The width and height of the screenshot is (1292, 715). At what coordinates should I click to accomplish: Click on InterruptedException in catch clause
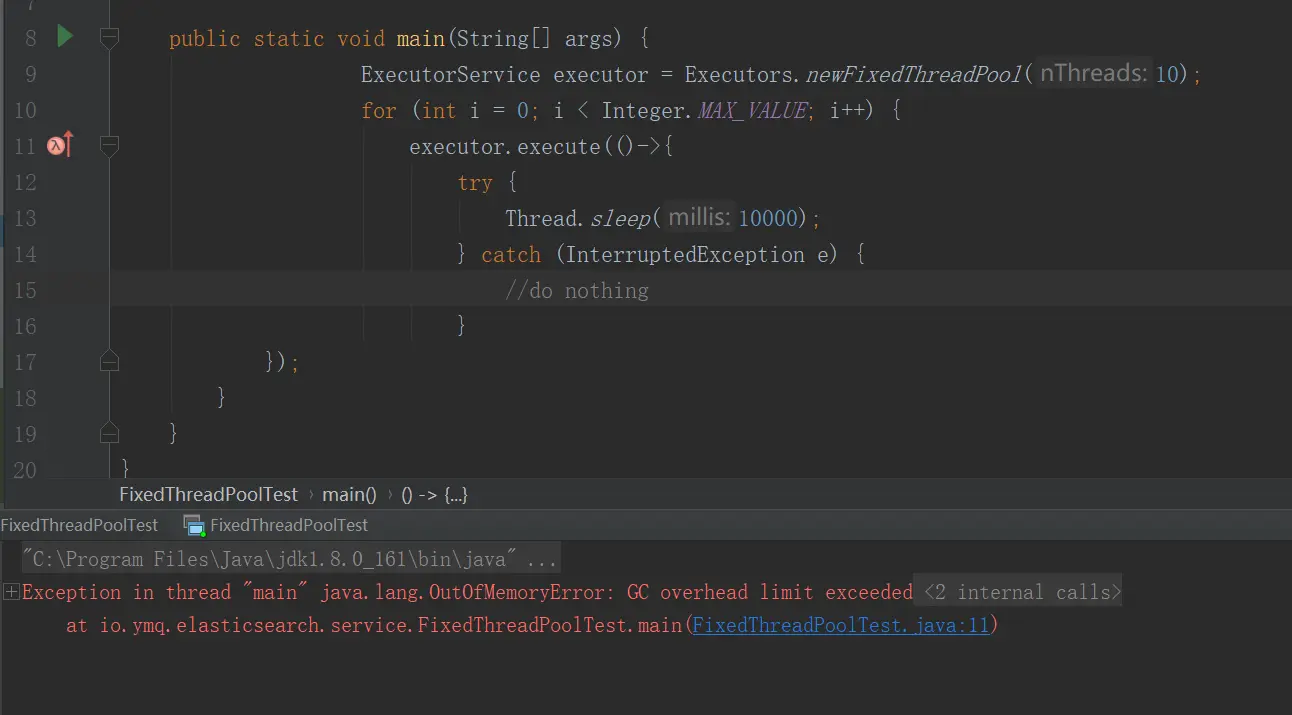685,255
